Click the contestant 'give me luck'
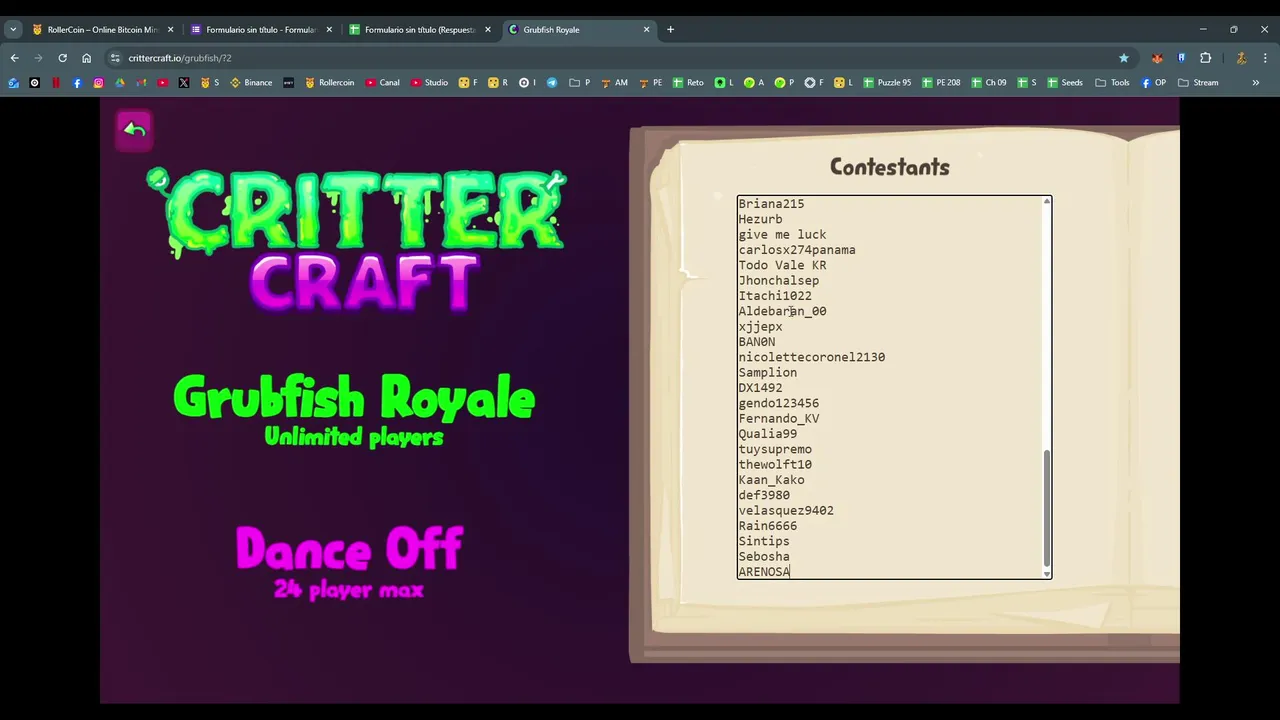Viewport: 1280px width, 720px height. click(782, 235)
